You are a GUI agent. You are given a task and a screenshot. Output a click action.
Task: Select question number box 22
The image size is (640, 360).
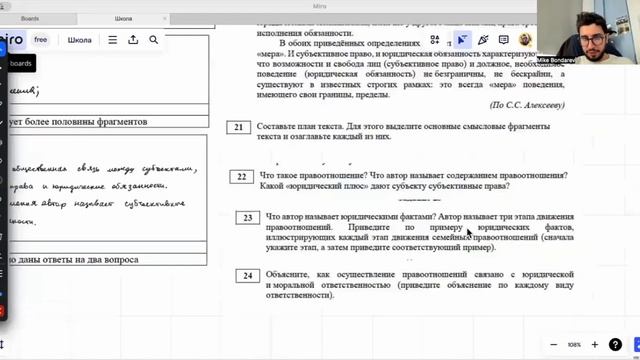pos(241,177)
